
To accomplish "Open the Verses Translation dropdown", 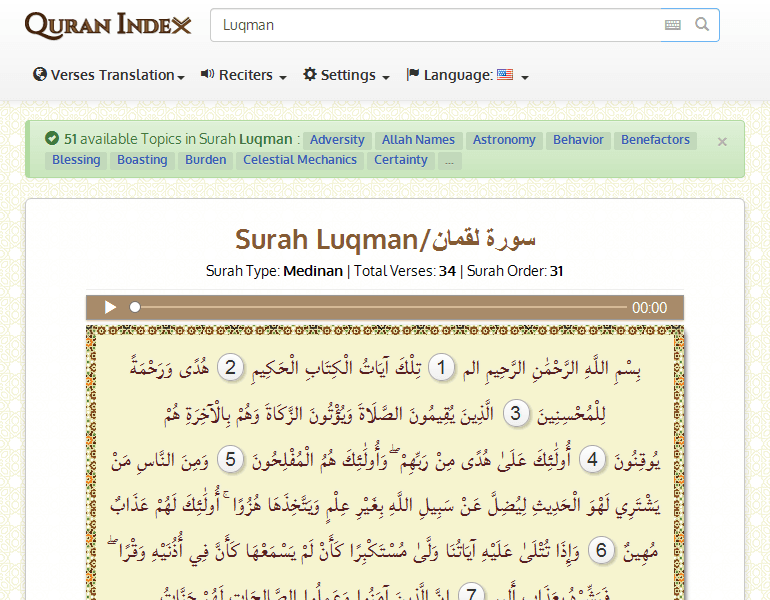I will [x=109, y=75].
